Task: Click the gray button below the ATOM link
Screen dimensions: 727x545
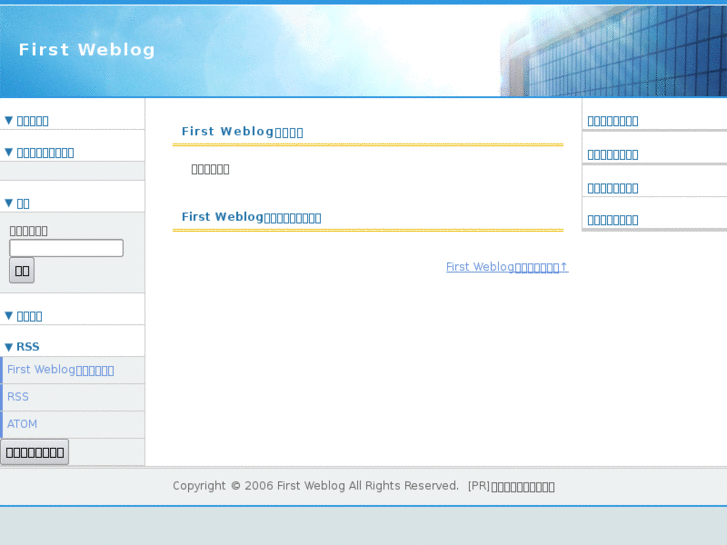Action: pos(35,452)
